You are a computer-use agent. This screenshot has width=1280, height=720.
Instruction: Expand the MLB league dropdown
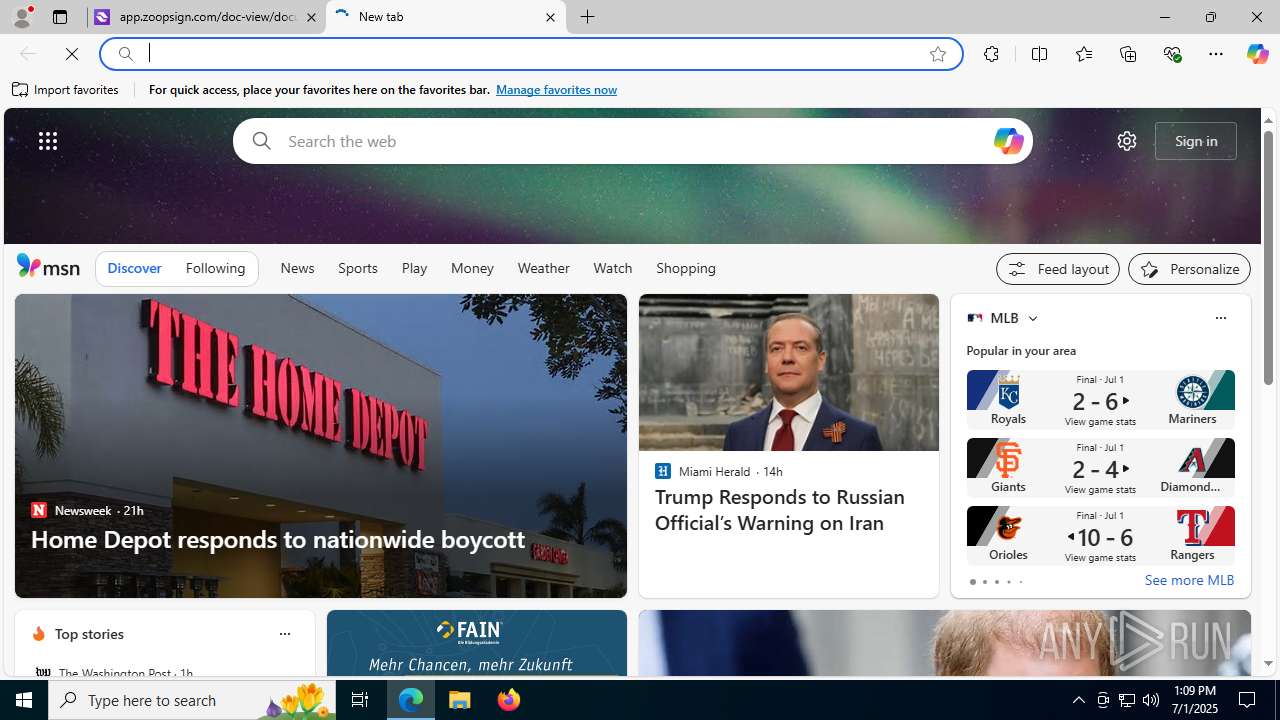tap(1032, 318)
